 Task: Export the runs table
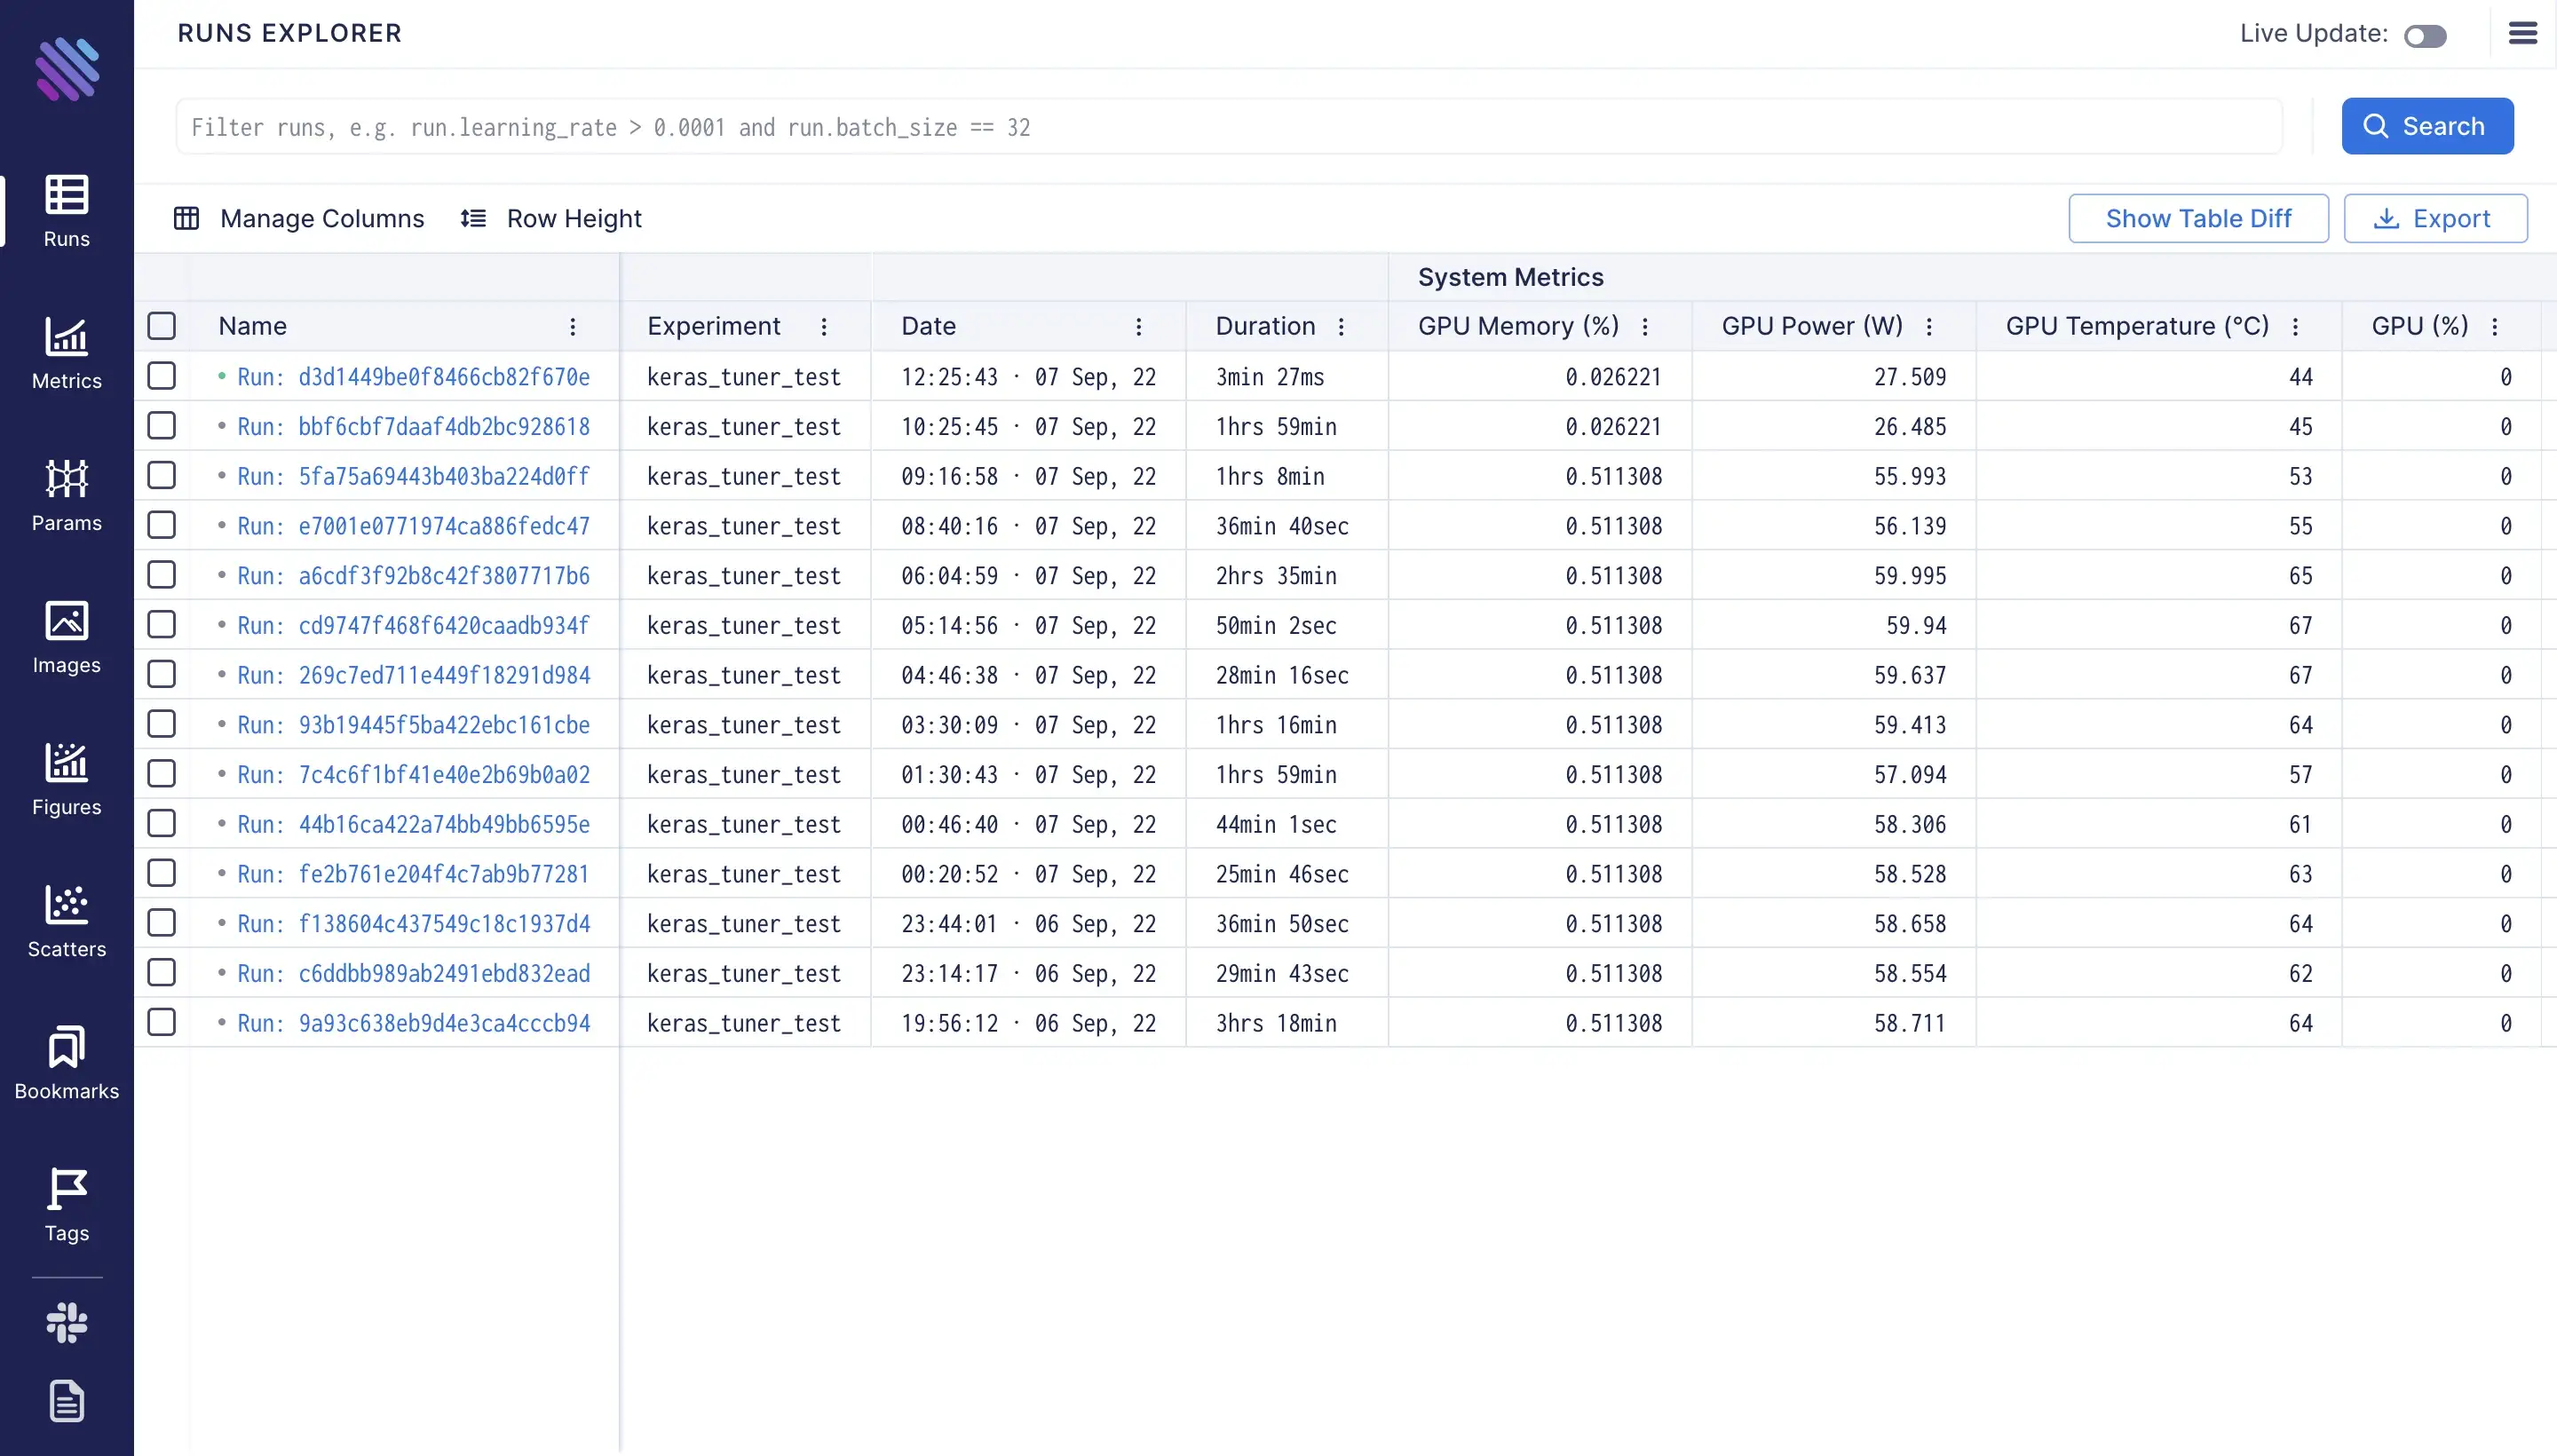tap(2435, 218)
